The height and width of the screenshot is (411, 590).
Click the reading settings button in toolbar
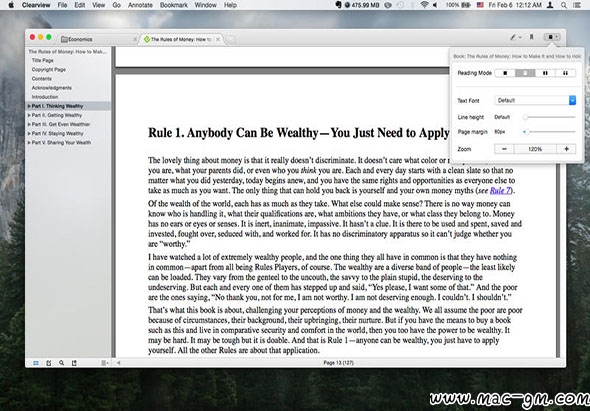pos(552,37)
